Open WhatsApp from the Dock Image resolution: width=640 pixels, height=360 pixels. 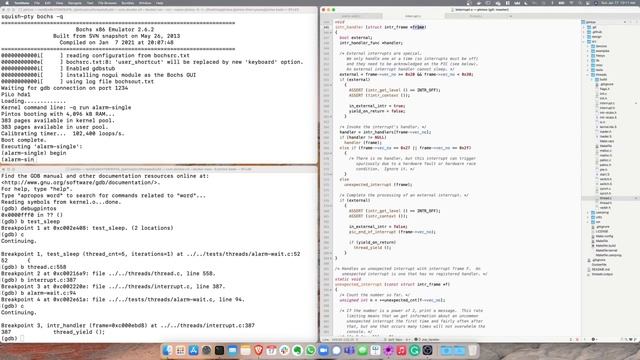pos(311,350)
